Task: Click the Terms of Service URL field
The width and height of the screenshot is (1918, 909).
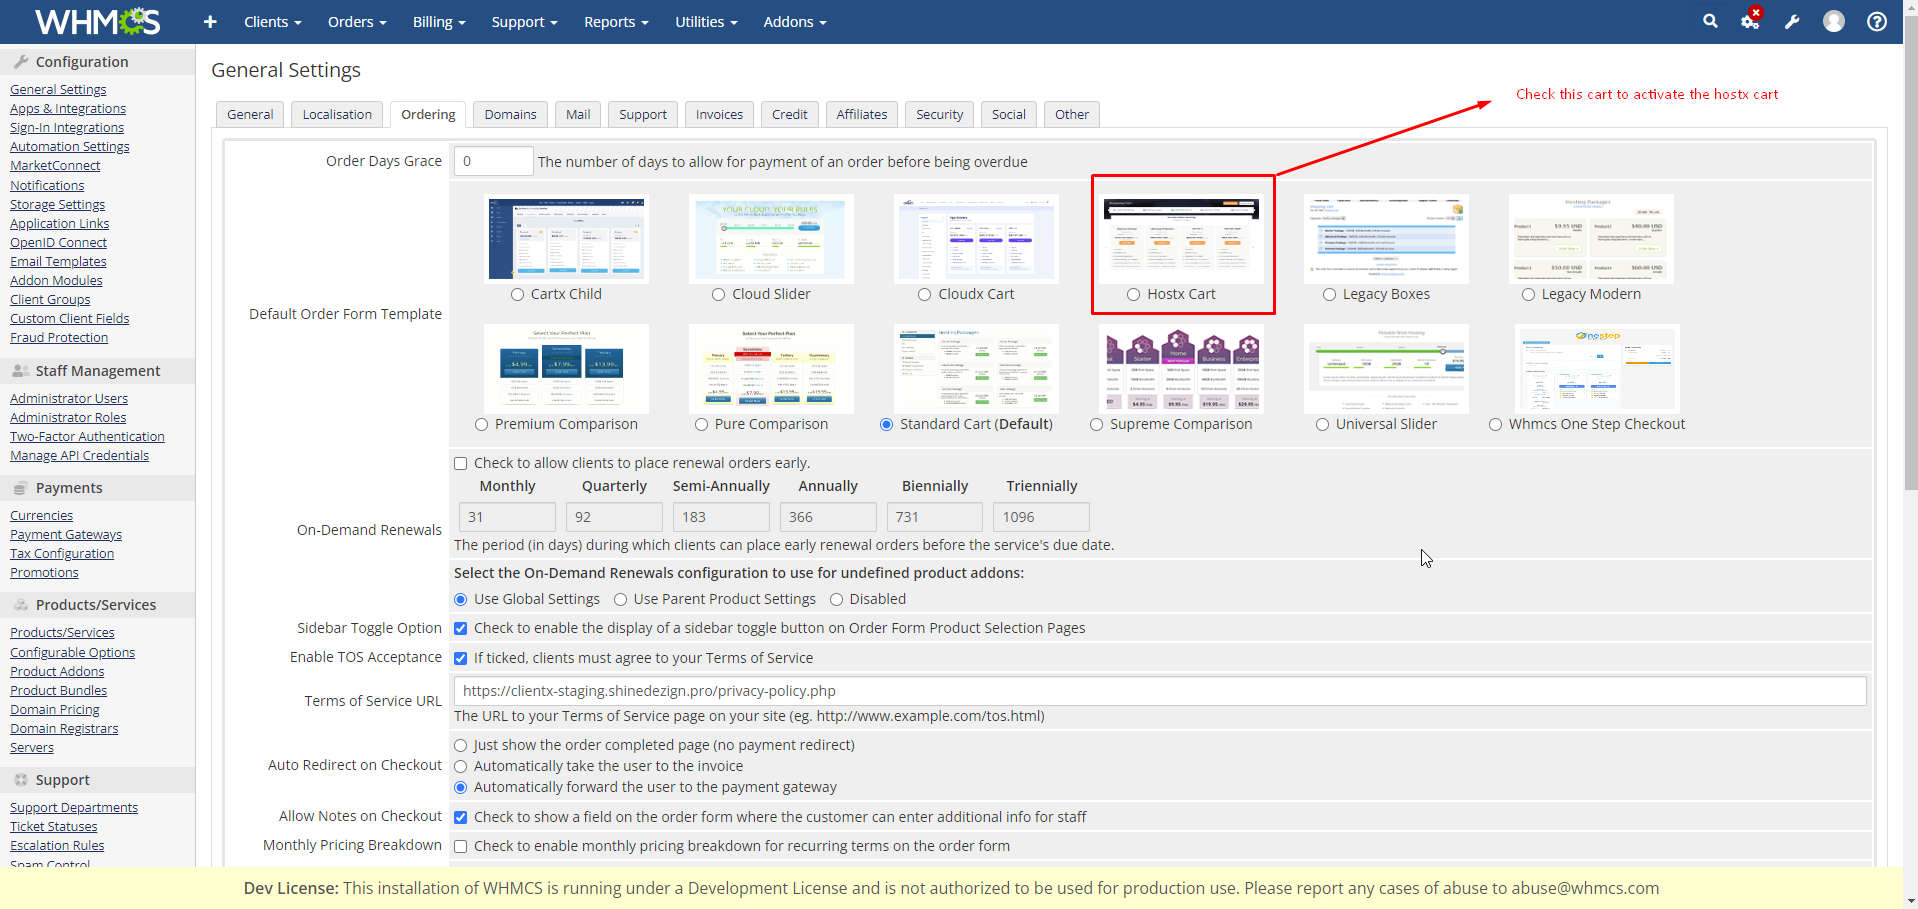Action: (1159, 691)
